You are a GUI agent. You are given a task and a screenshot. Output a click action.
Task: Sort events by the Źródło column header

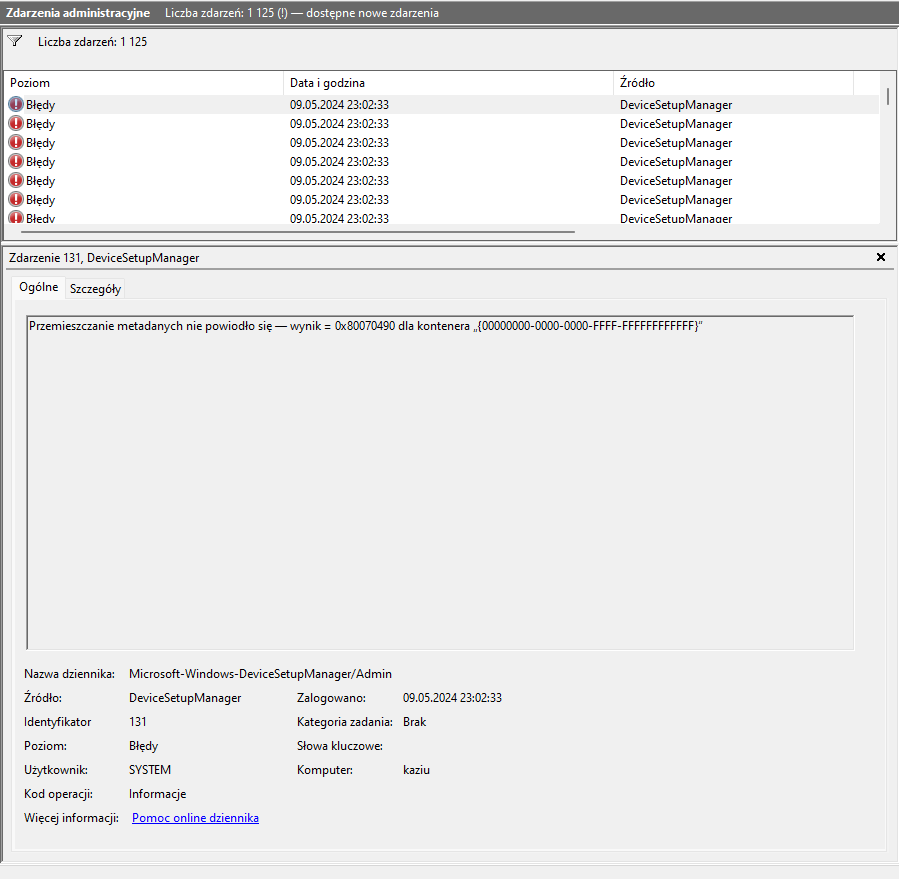(733, 83)
